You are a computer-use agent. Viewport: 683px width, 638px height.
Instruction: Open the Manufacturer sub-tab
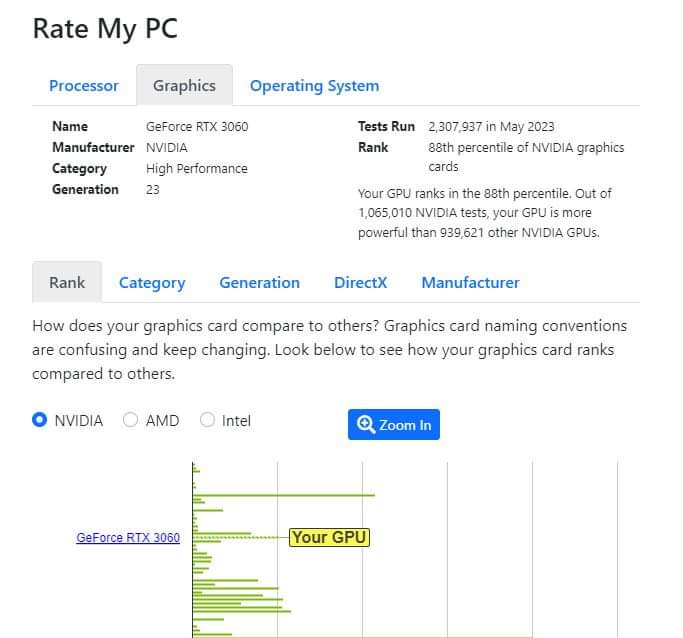(470, 283)
